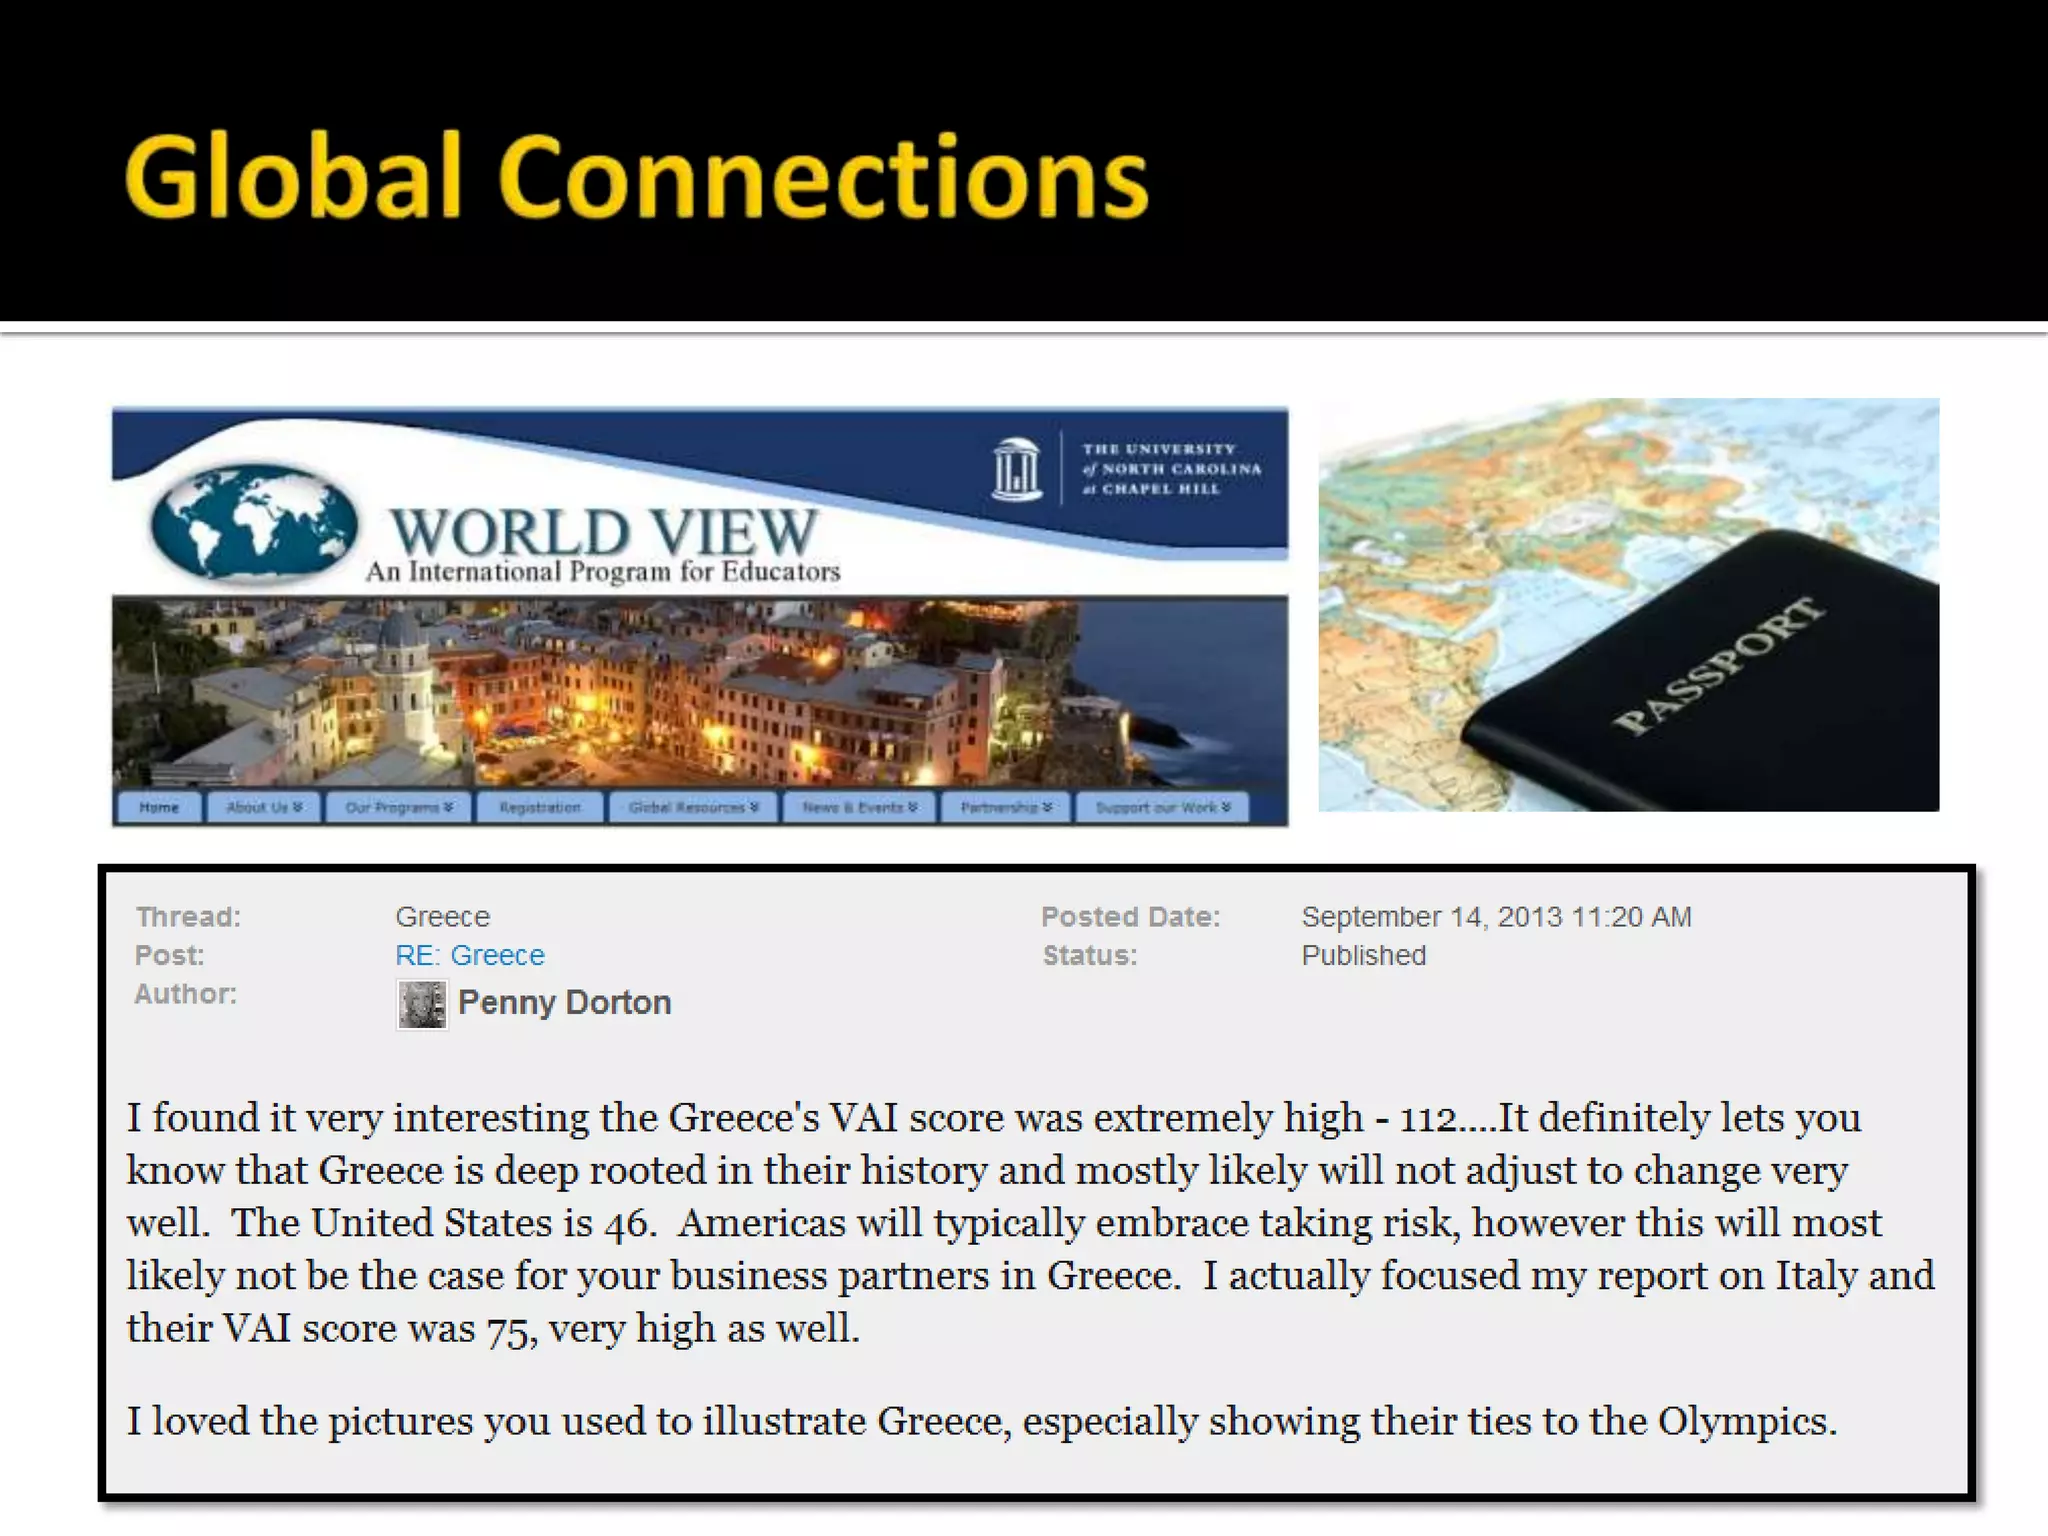This screenshot has width=2048, height=1536.
Task: Click the posted date September 14, 2013
Action: tap(1495, 916)
